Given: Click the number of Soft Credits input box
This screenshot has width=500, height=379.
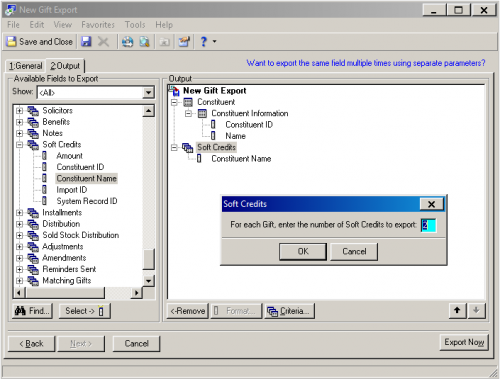Looking at the screenshot, I should pos(428,225).
